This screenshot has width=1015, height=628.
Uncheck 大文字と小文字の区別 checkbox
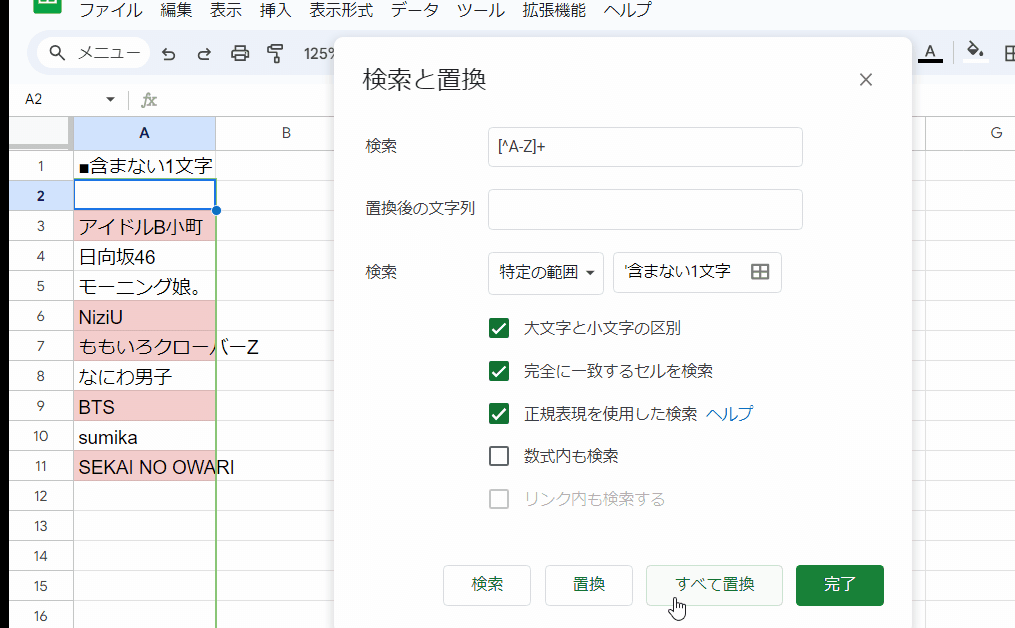[x=499, y=328]
